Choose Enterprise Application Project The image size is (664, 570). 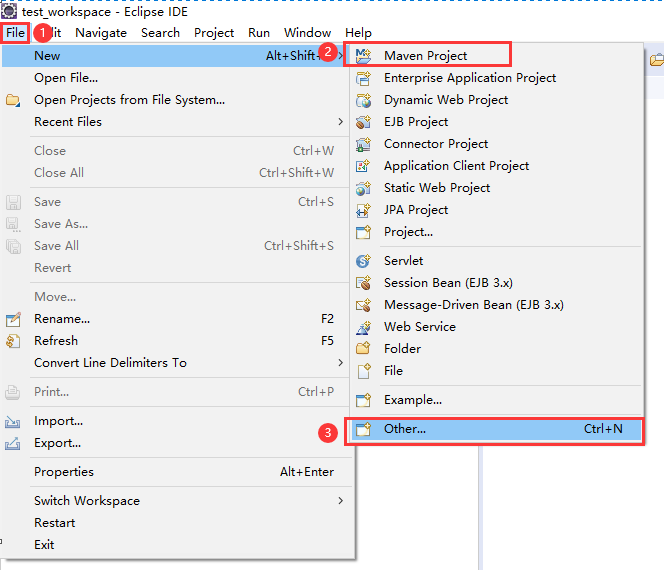coord(470,78)
